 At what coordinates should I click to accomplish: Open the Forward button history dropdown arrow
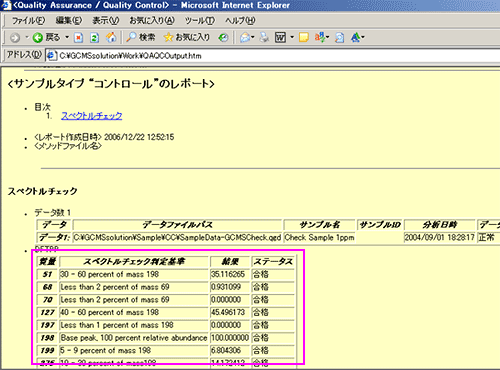[x=27, y=37]
